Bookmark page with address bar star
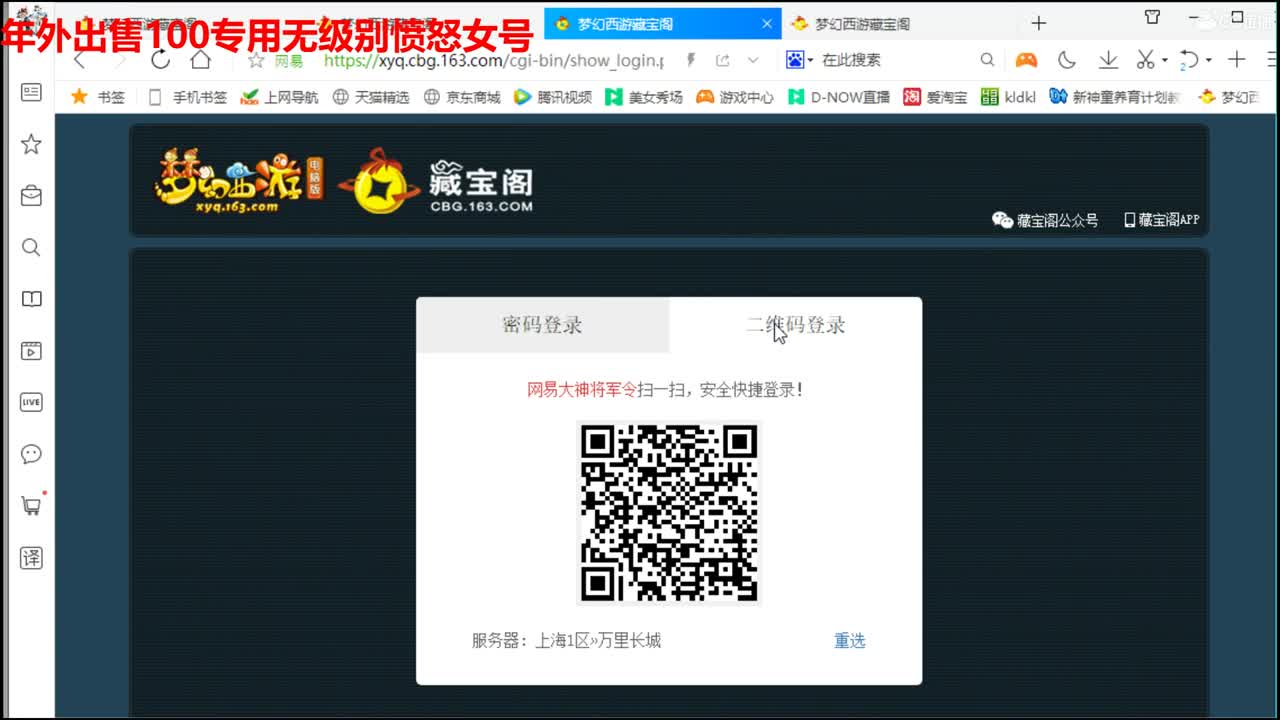1280x720 pixels. (x=256, y=60)
